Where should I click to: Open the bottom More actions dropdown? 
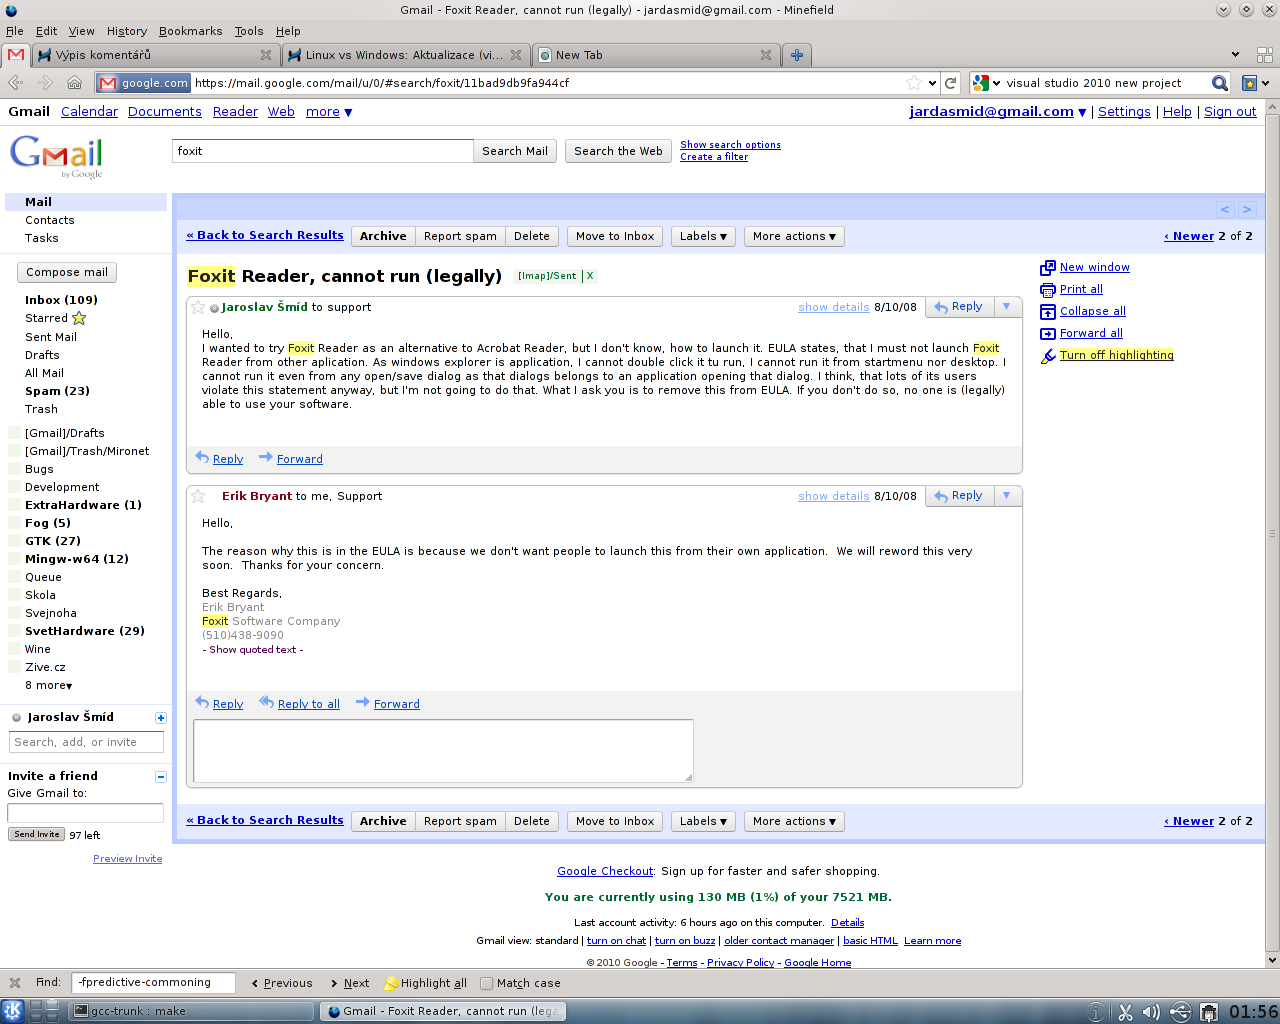tap(794, 821)
